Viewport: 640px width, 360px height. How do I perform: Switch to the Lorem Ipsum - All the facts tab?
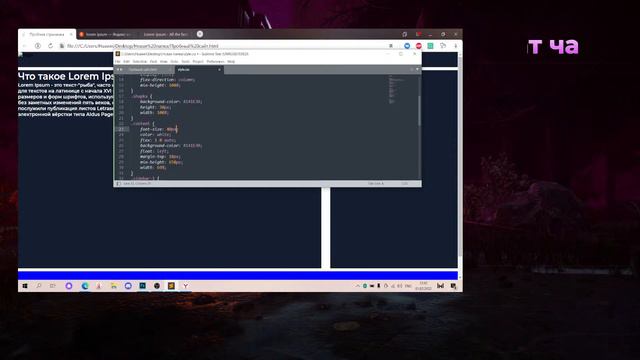(165, 34)
